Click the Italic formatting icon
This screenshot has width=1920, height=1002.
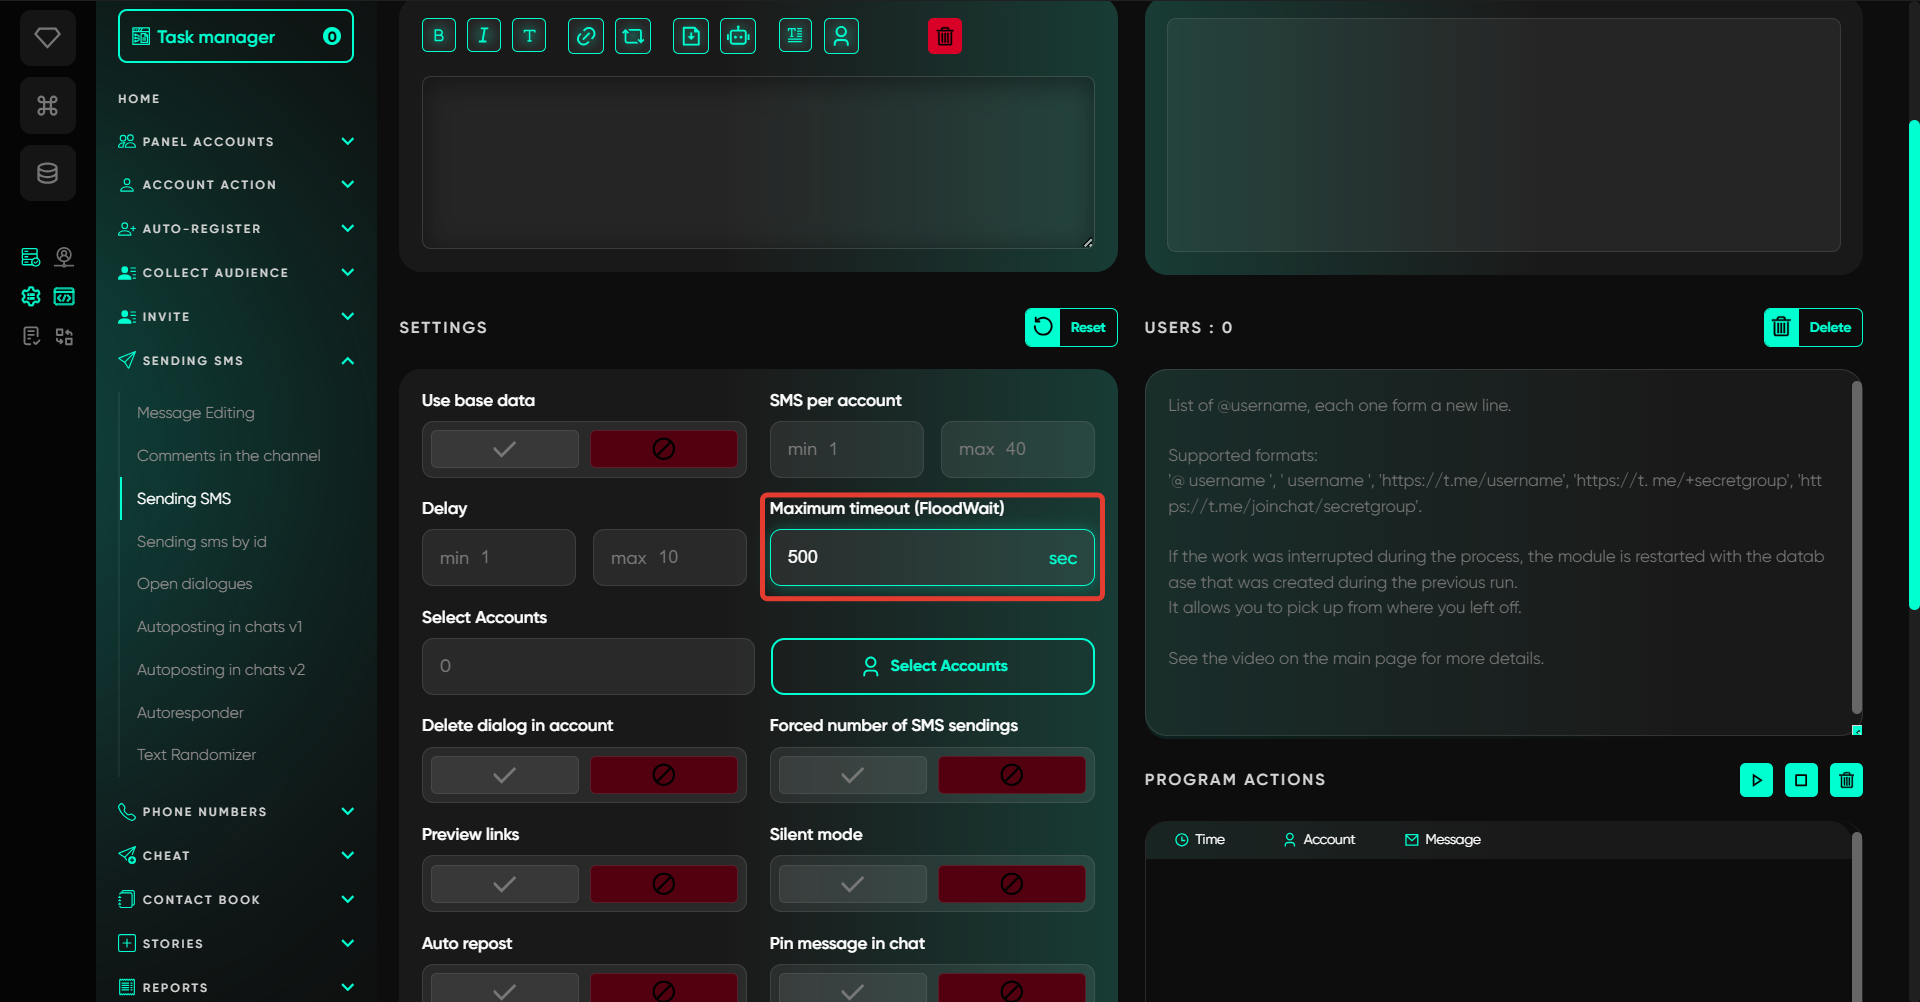click(x=483, y=36)
